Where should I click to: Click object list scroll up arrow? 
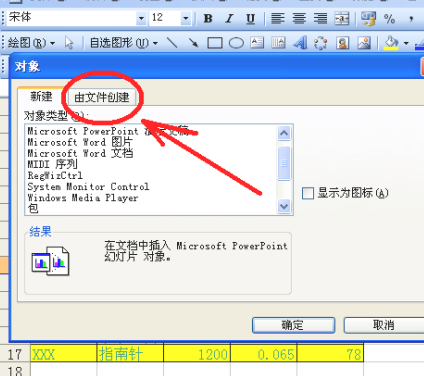(284, 133)
